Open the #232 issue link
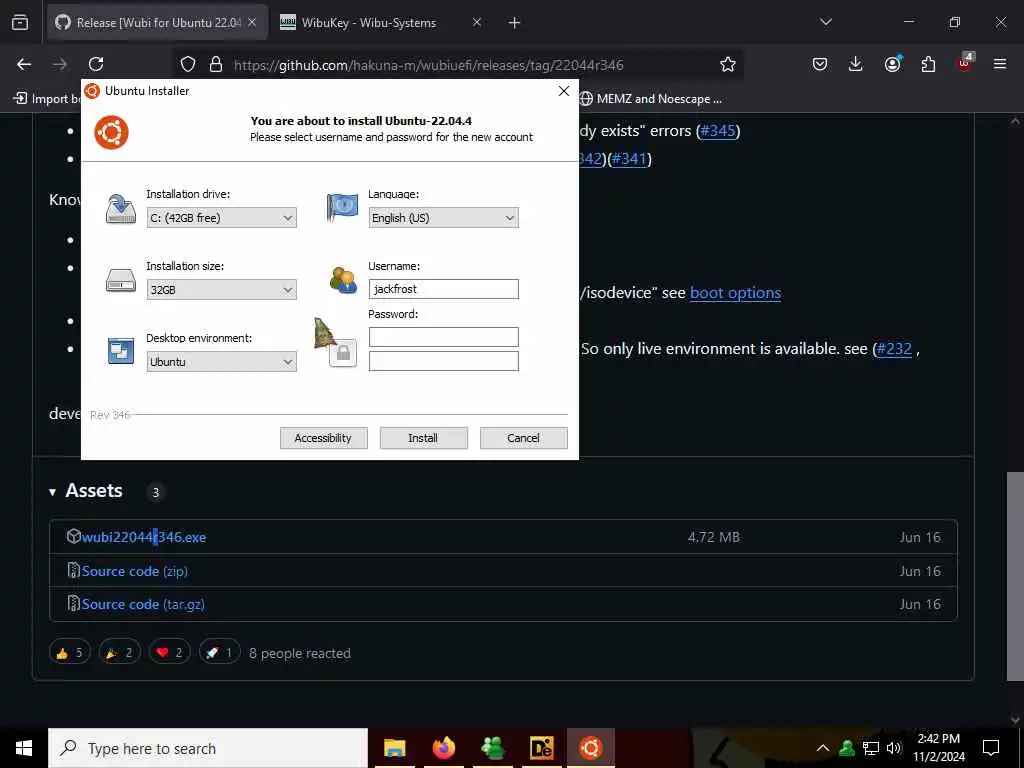This screenshot has width=1024, height=768. (894, 349)
